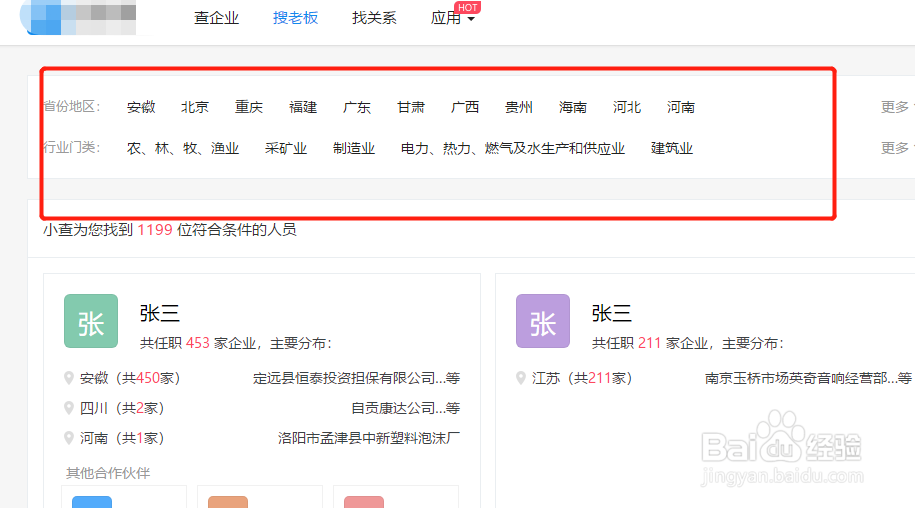
Task: Filter by province 河南 in filter row
Action: (x=681, y=107)
